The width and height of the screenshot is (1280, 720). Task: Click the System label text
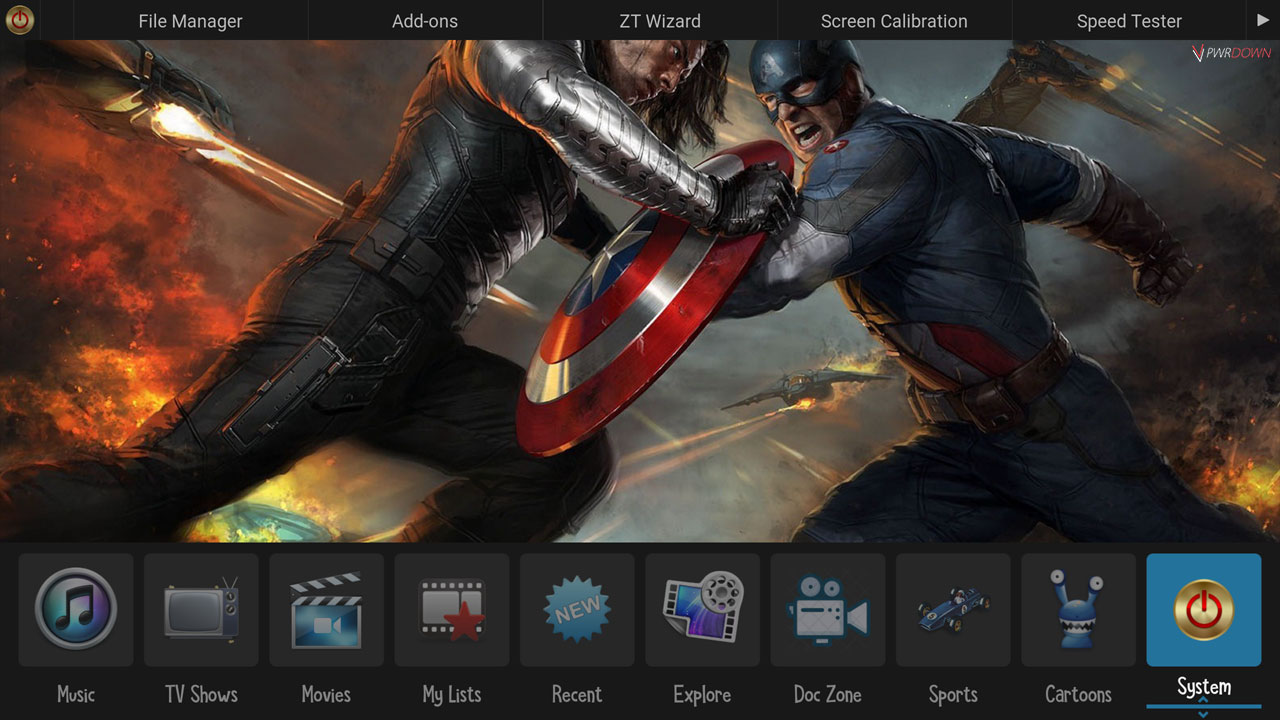pos(1204,687)
